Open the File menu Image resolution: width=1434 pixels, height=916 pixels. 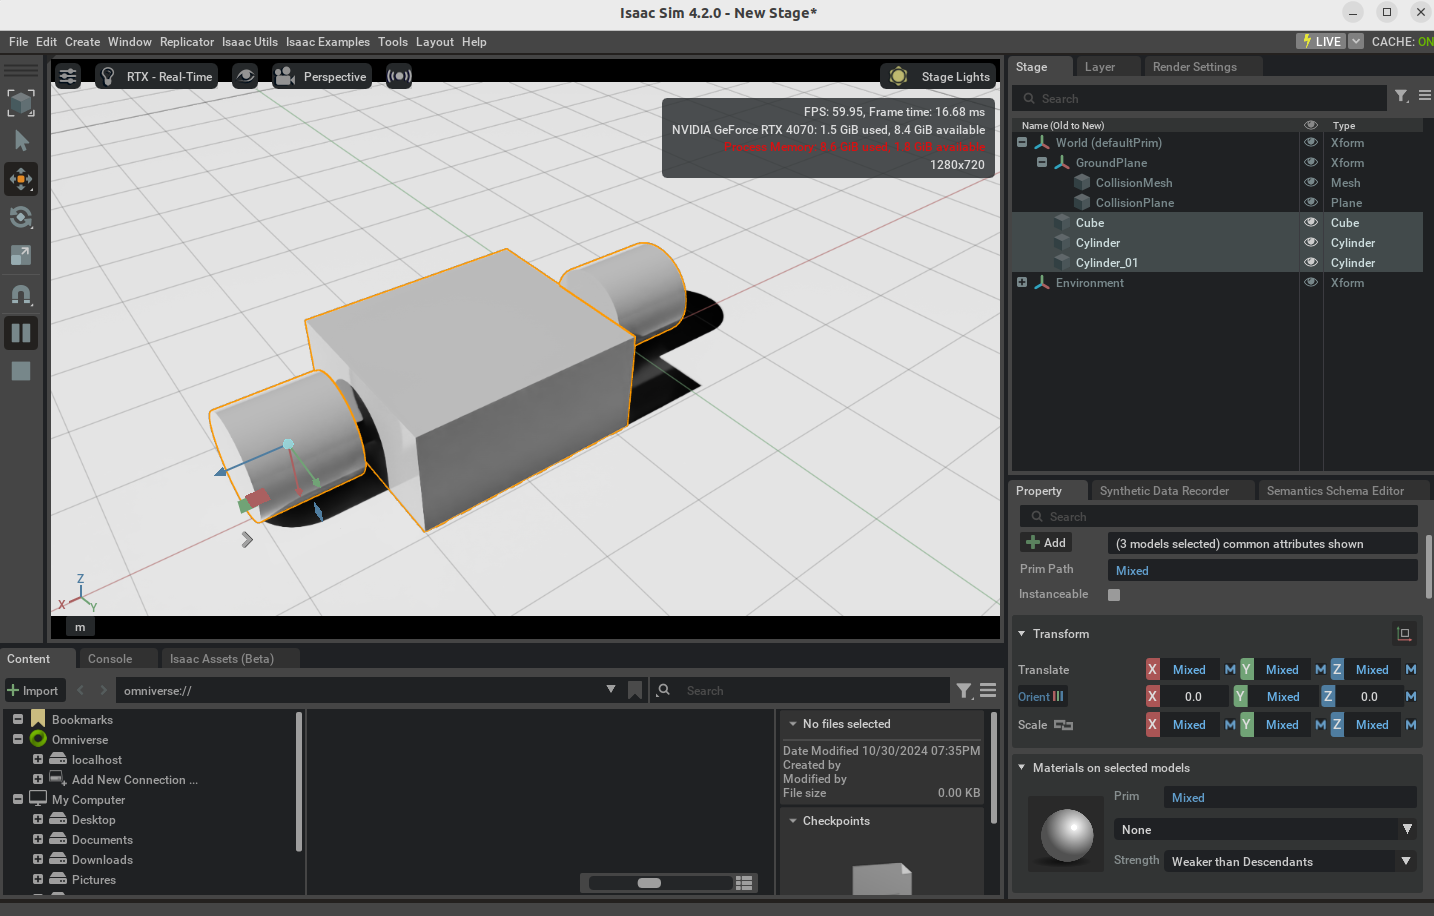tap(18, 42)
